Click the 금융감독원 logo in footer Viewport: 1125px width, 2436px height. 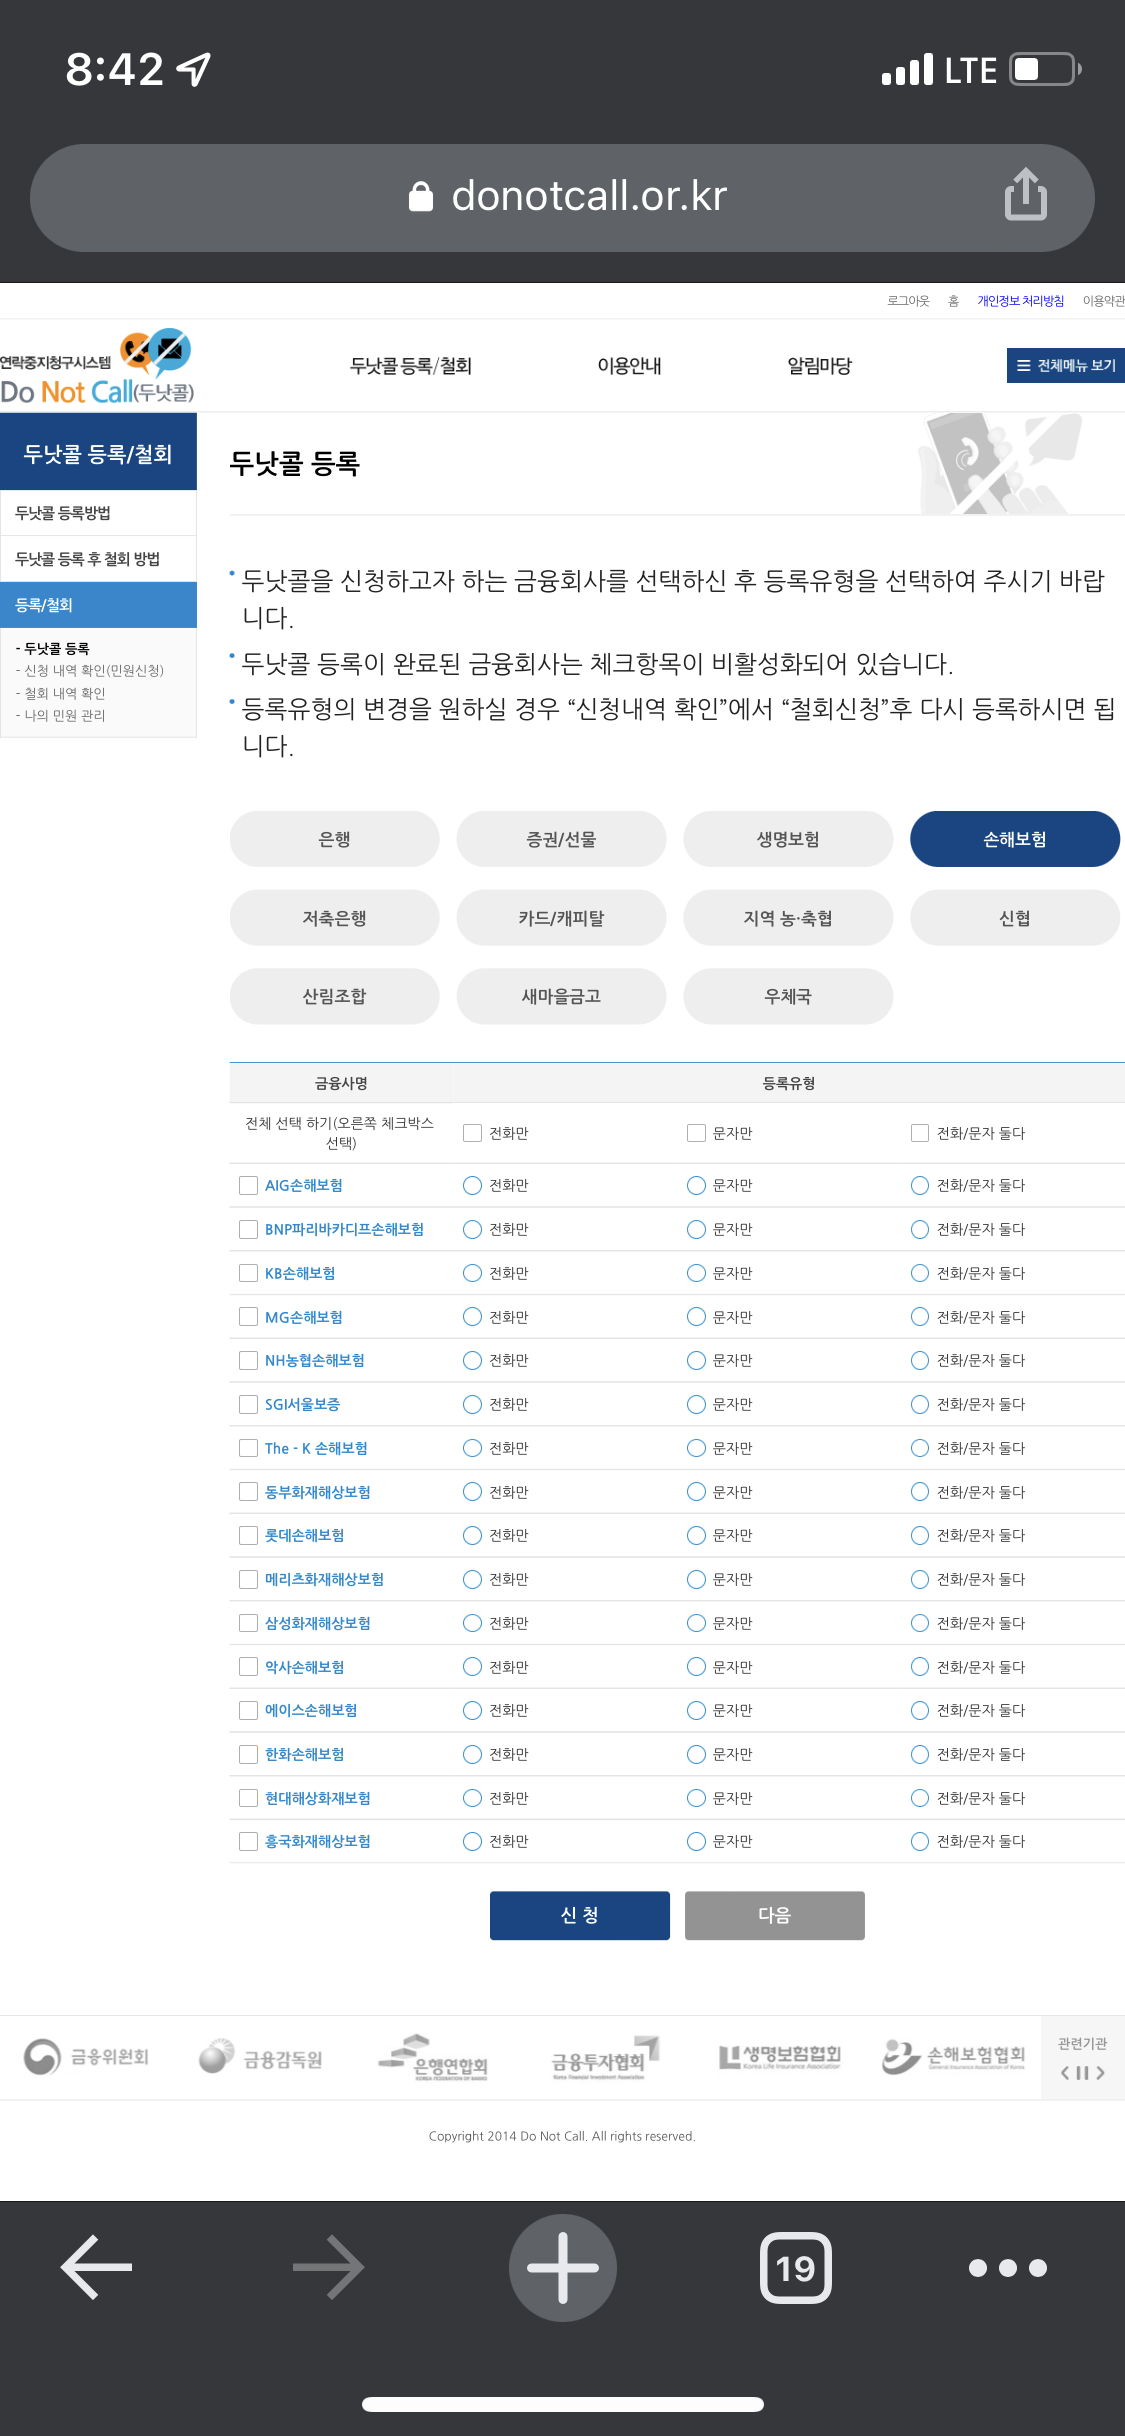pos(261,2057)
